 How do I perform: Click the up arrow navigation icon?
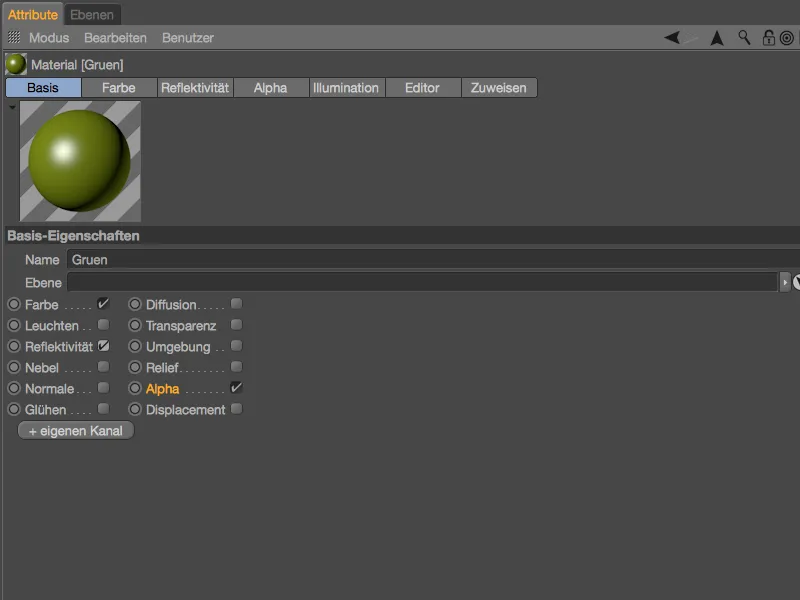pyautogui.click(x=717, y=38)
